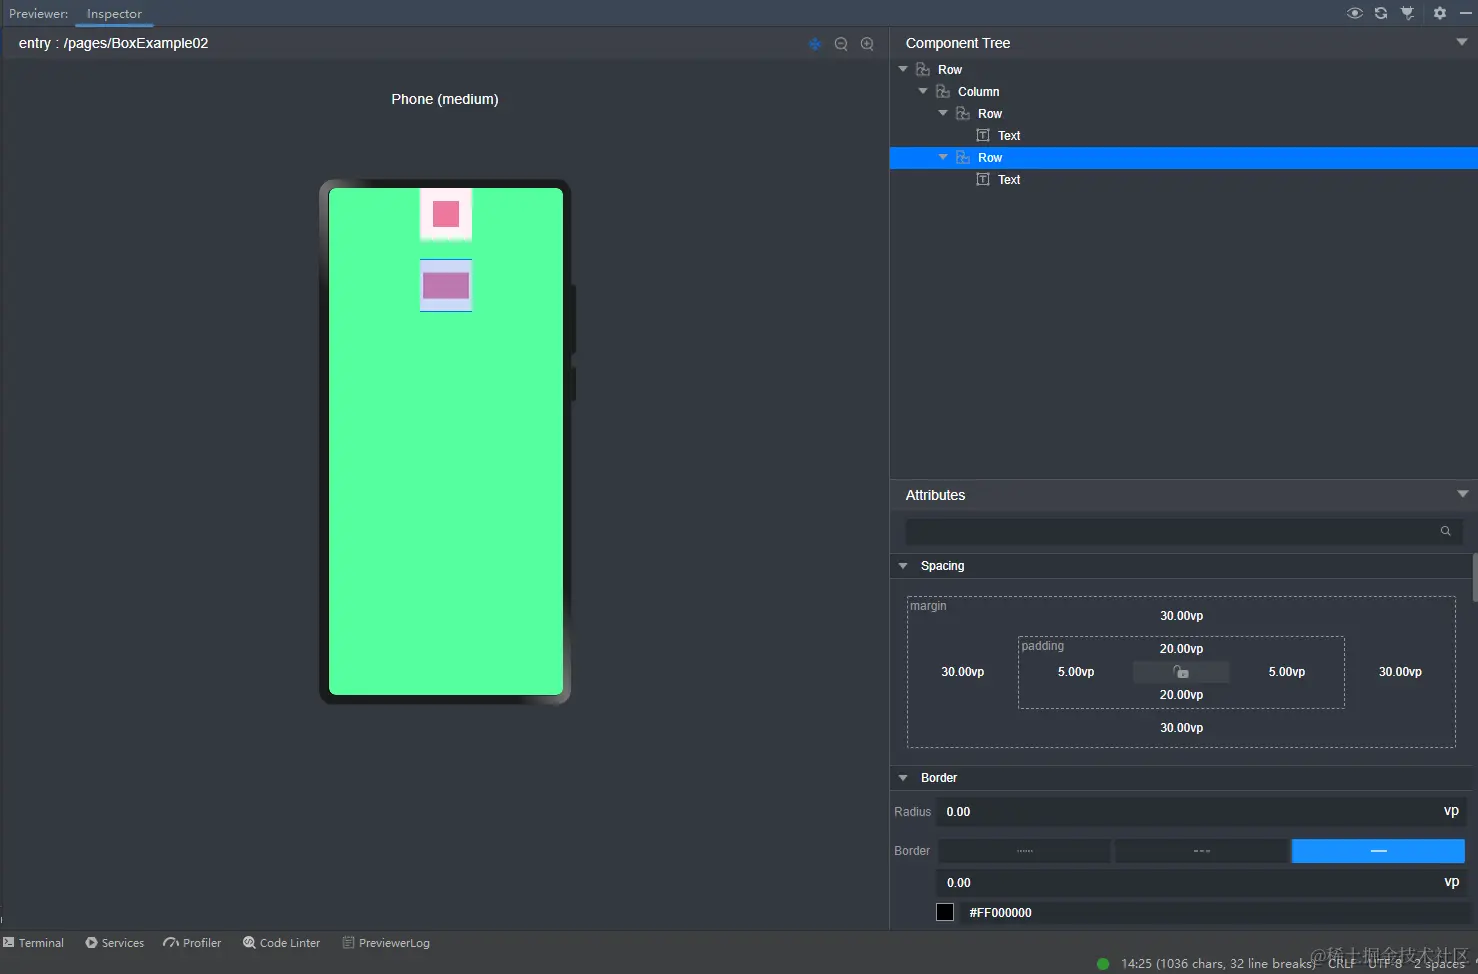Click the top padding value 20.00vp
This screenshot has height=974, width=1478.
[1181, 649]
